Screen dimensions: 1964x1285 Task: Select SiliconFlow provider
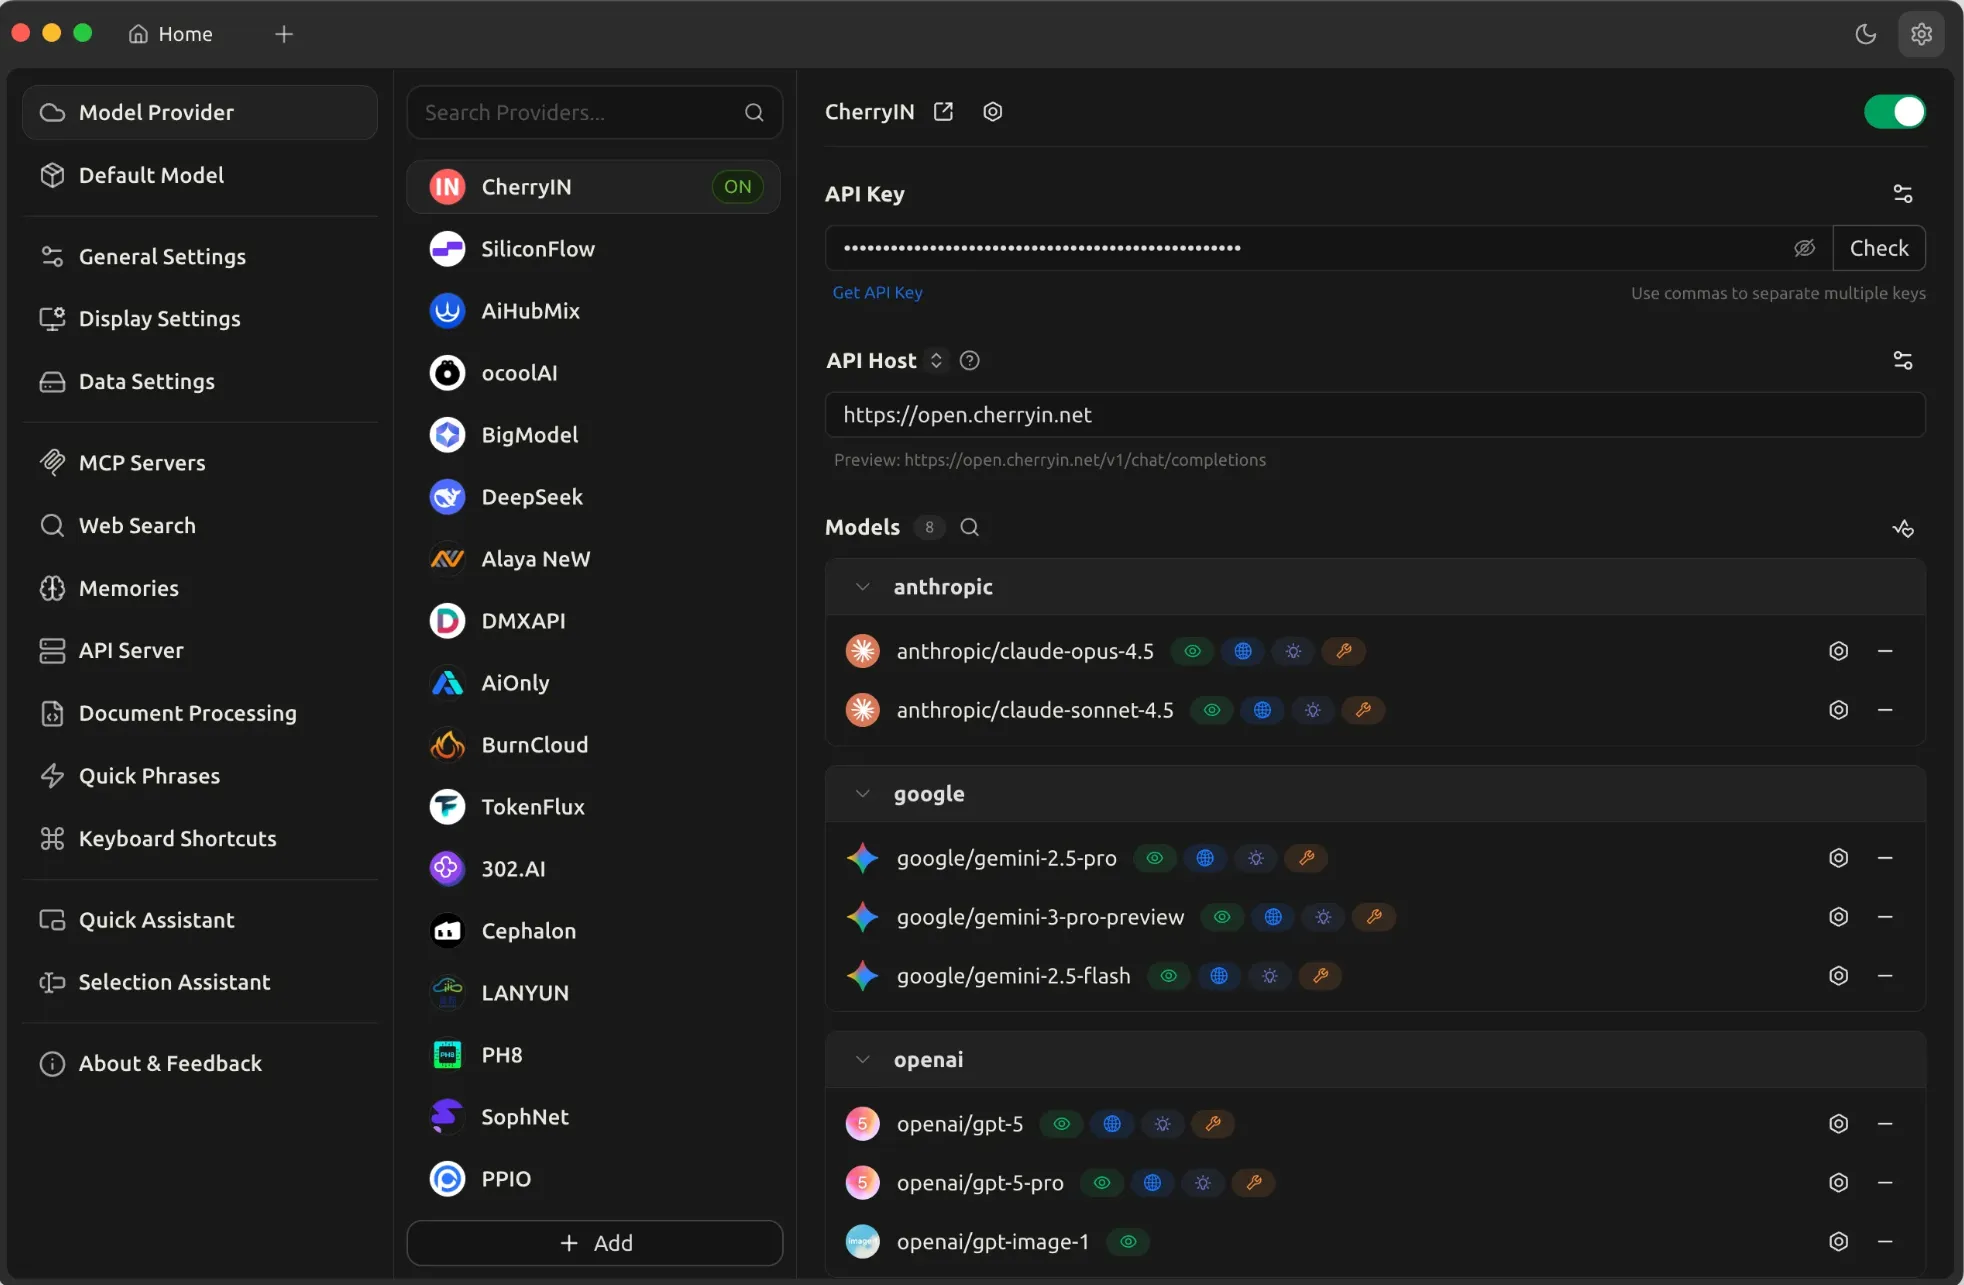pos(594,249)
